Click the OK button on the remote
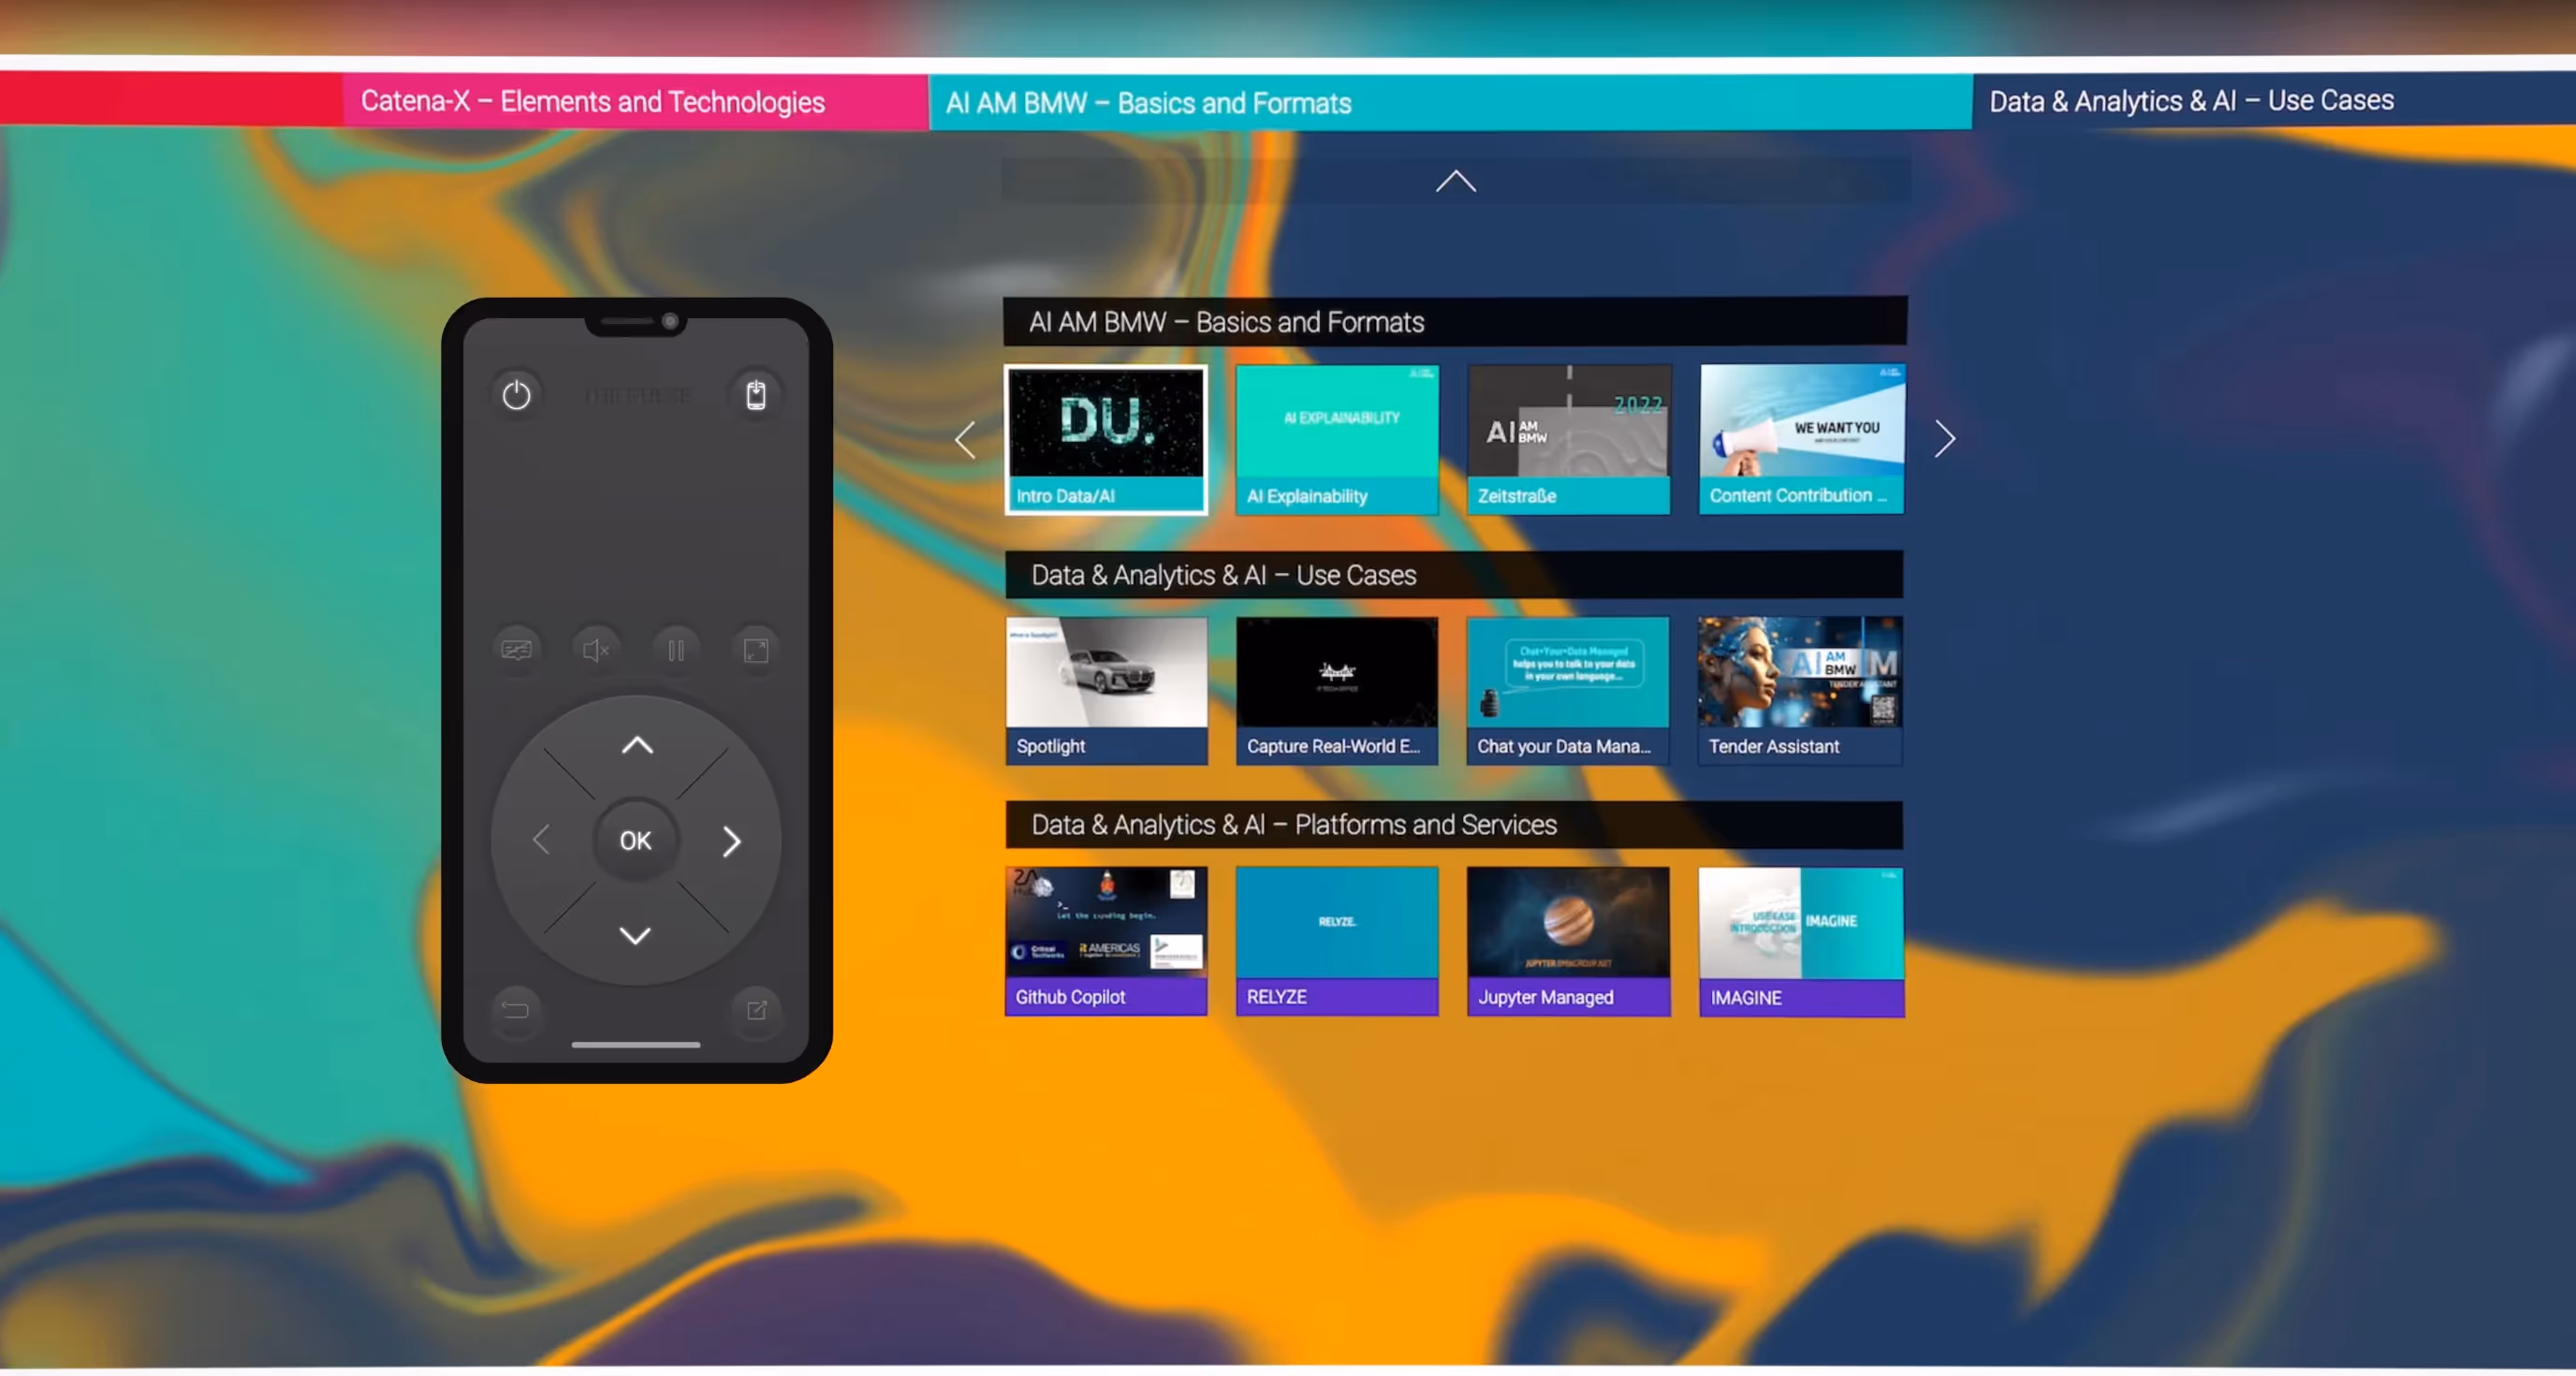The image size is (2576, 1376). coord(635,840)
